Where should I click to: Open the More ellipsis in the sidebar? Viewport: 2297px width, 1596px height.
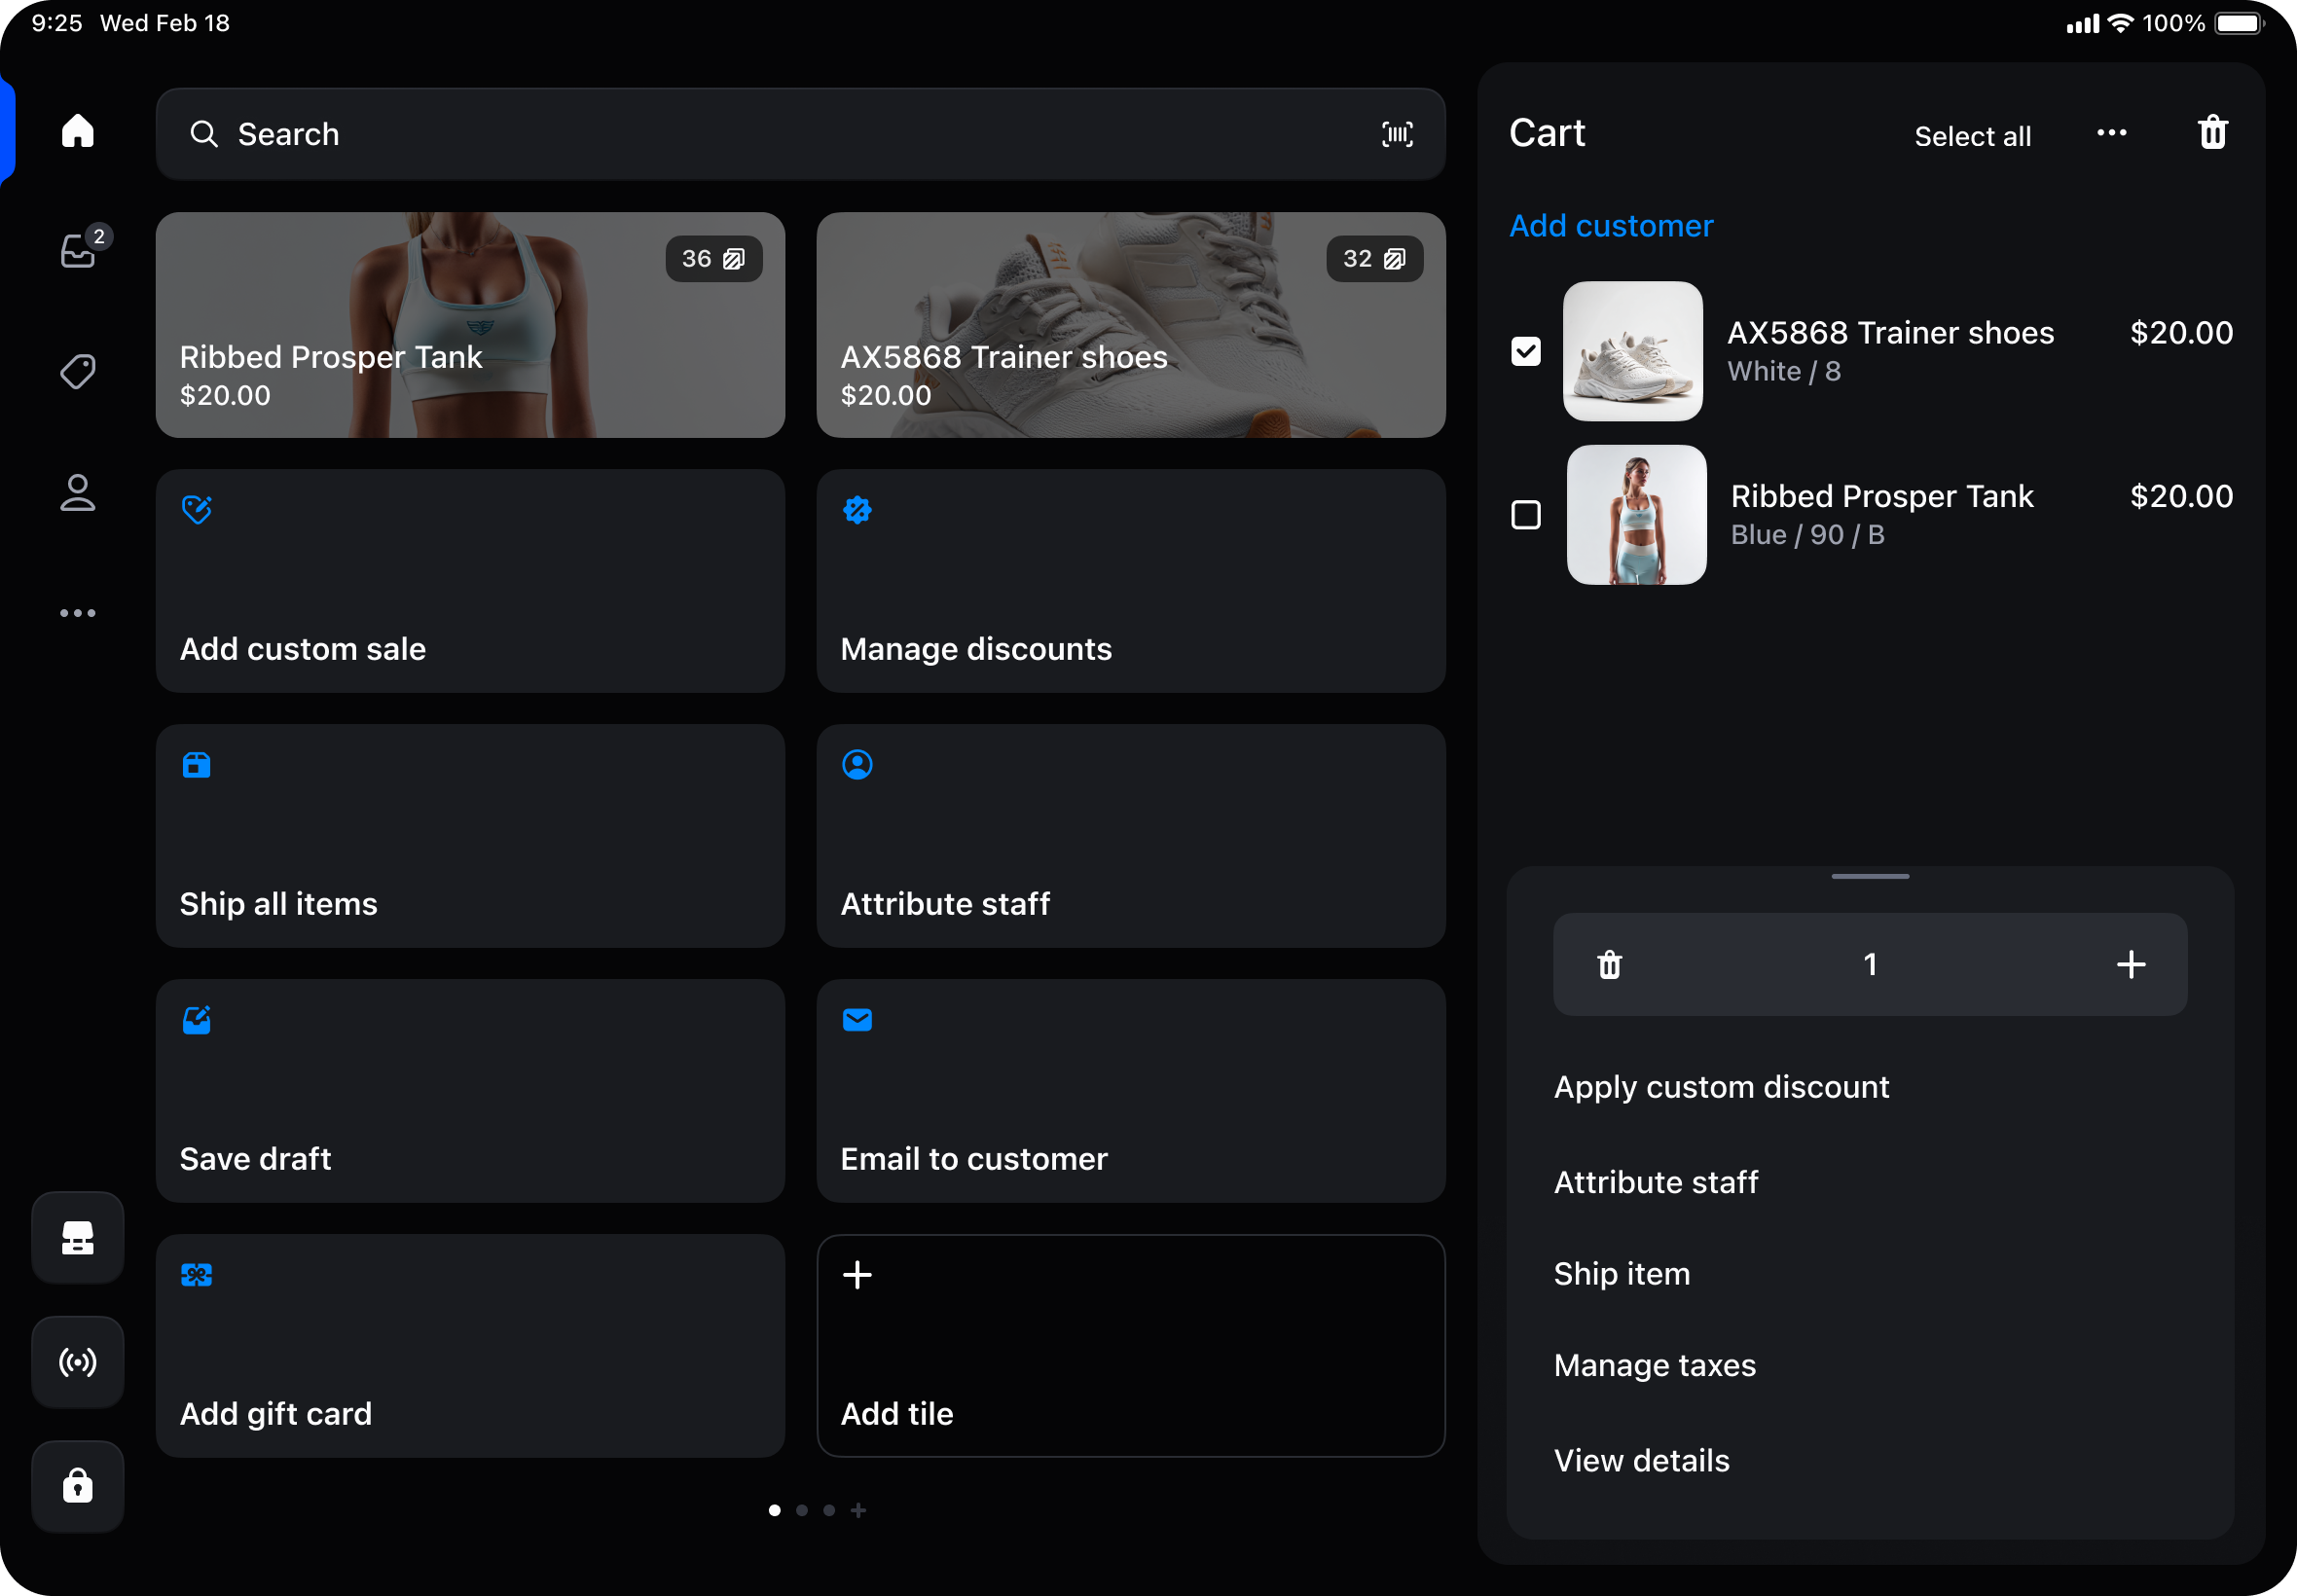[x=77, y=613]
